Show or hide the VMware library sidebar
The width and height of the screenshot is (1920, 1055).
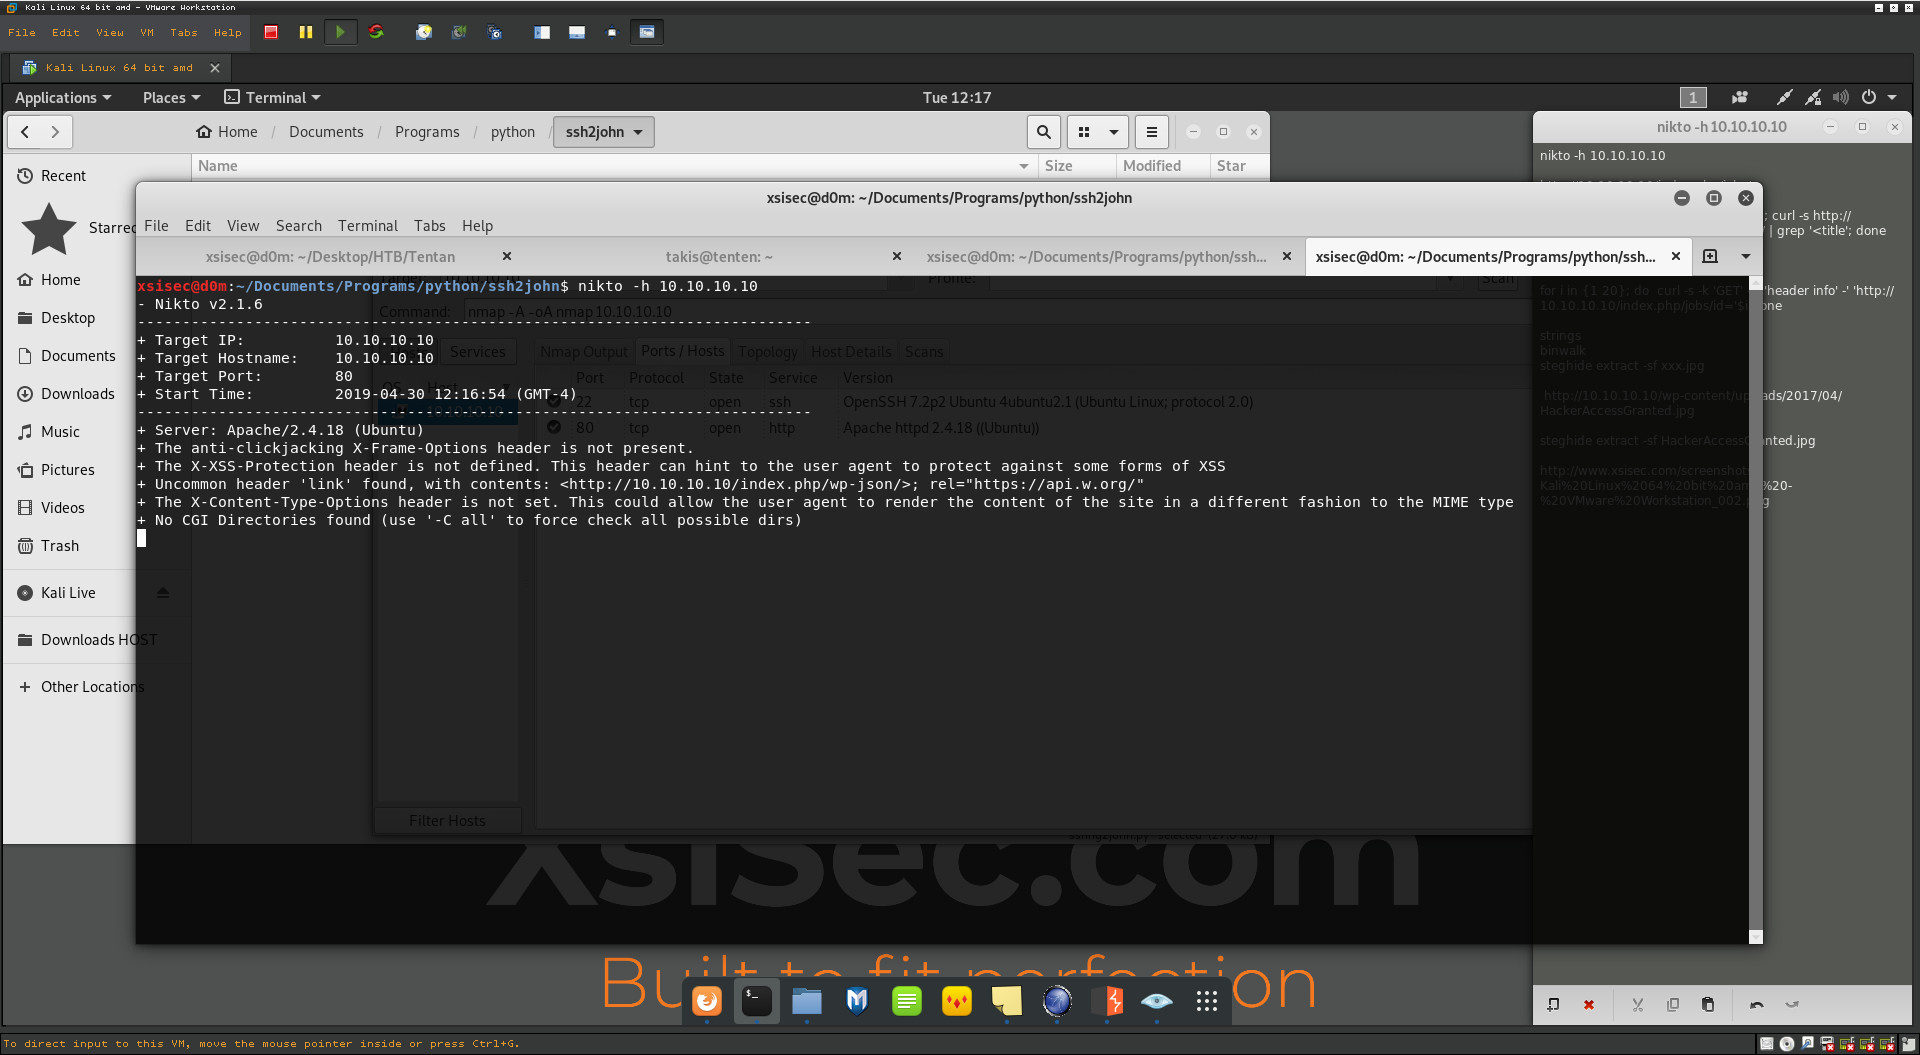542,32
